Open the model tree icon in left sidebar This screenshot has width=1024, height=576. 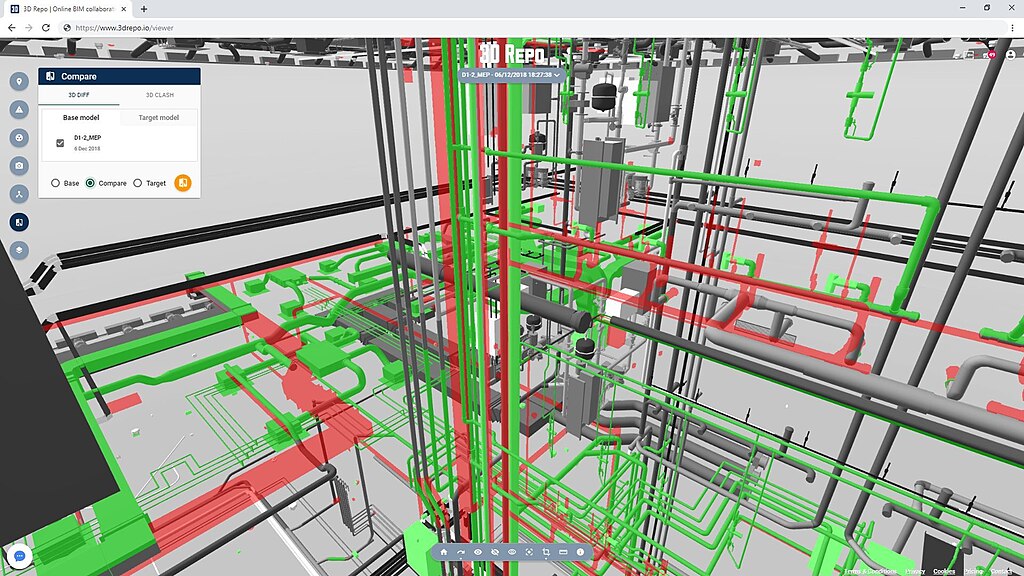coord(18,194)
